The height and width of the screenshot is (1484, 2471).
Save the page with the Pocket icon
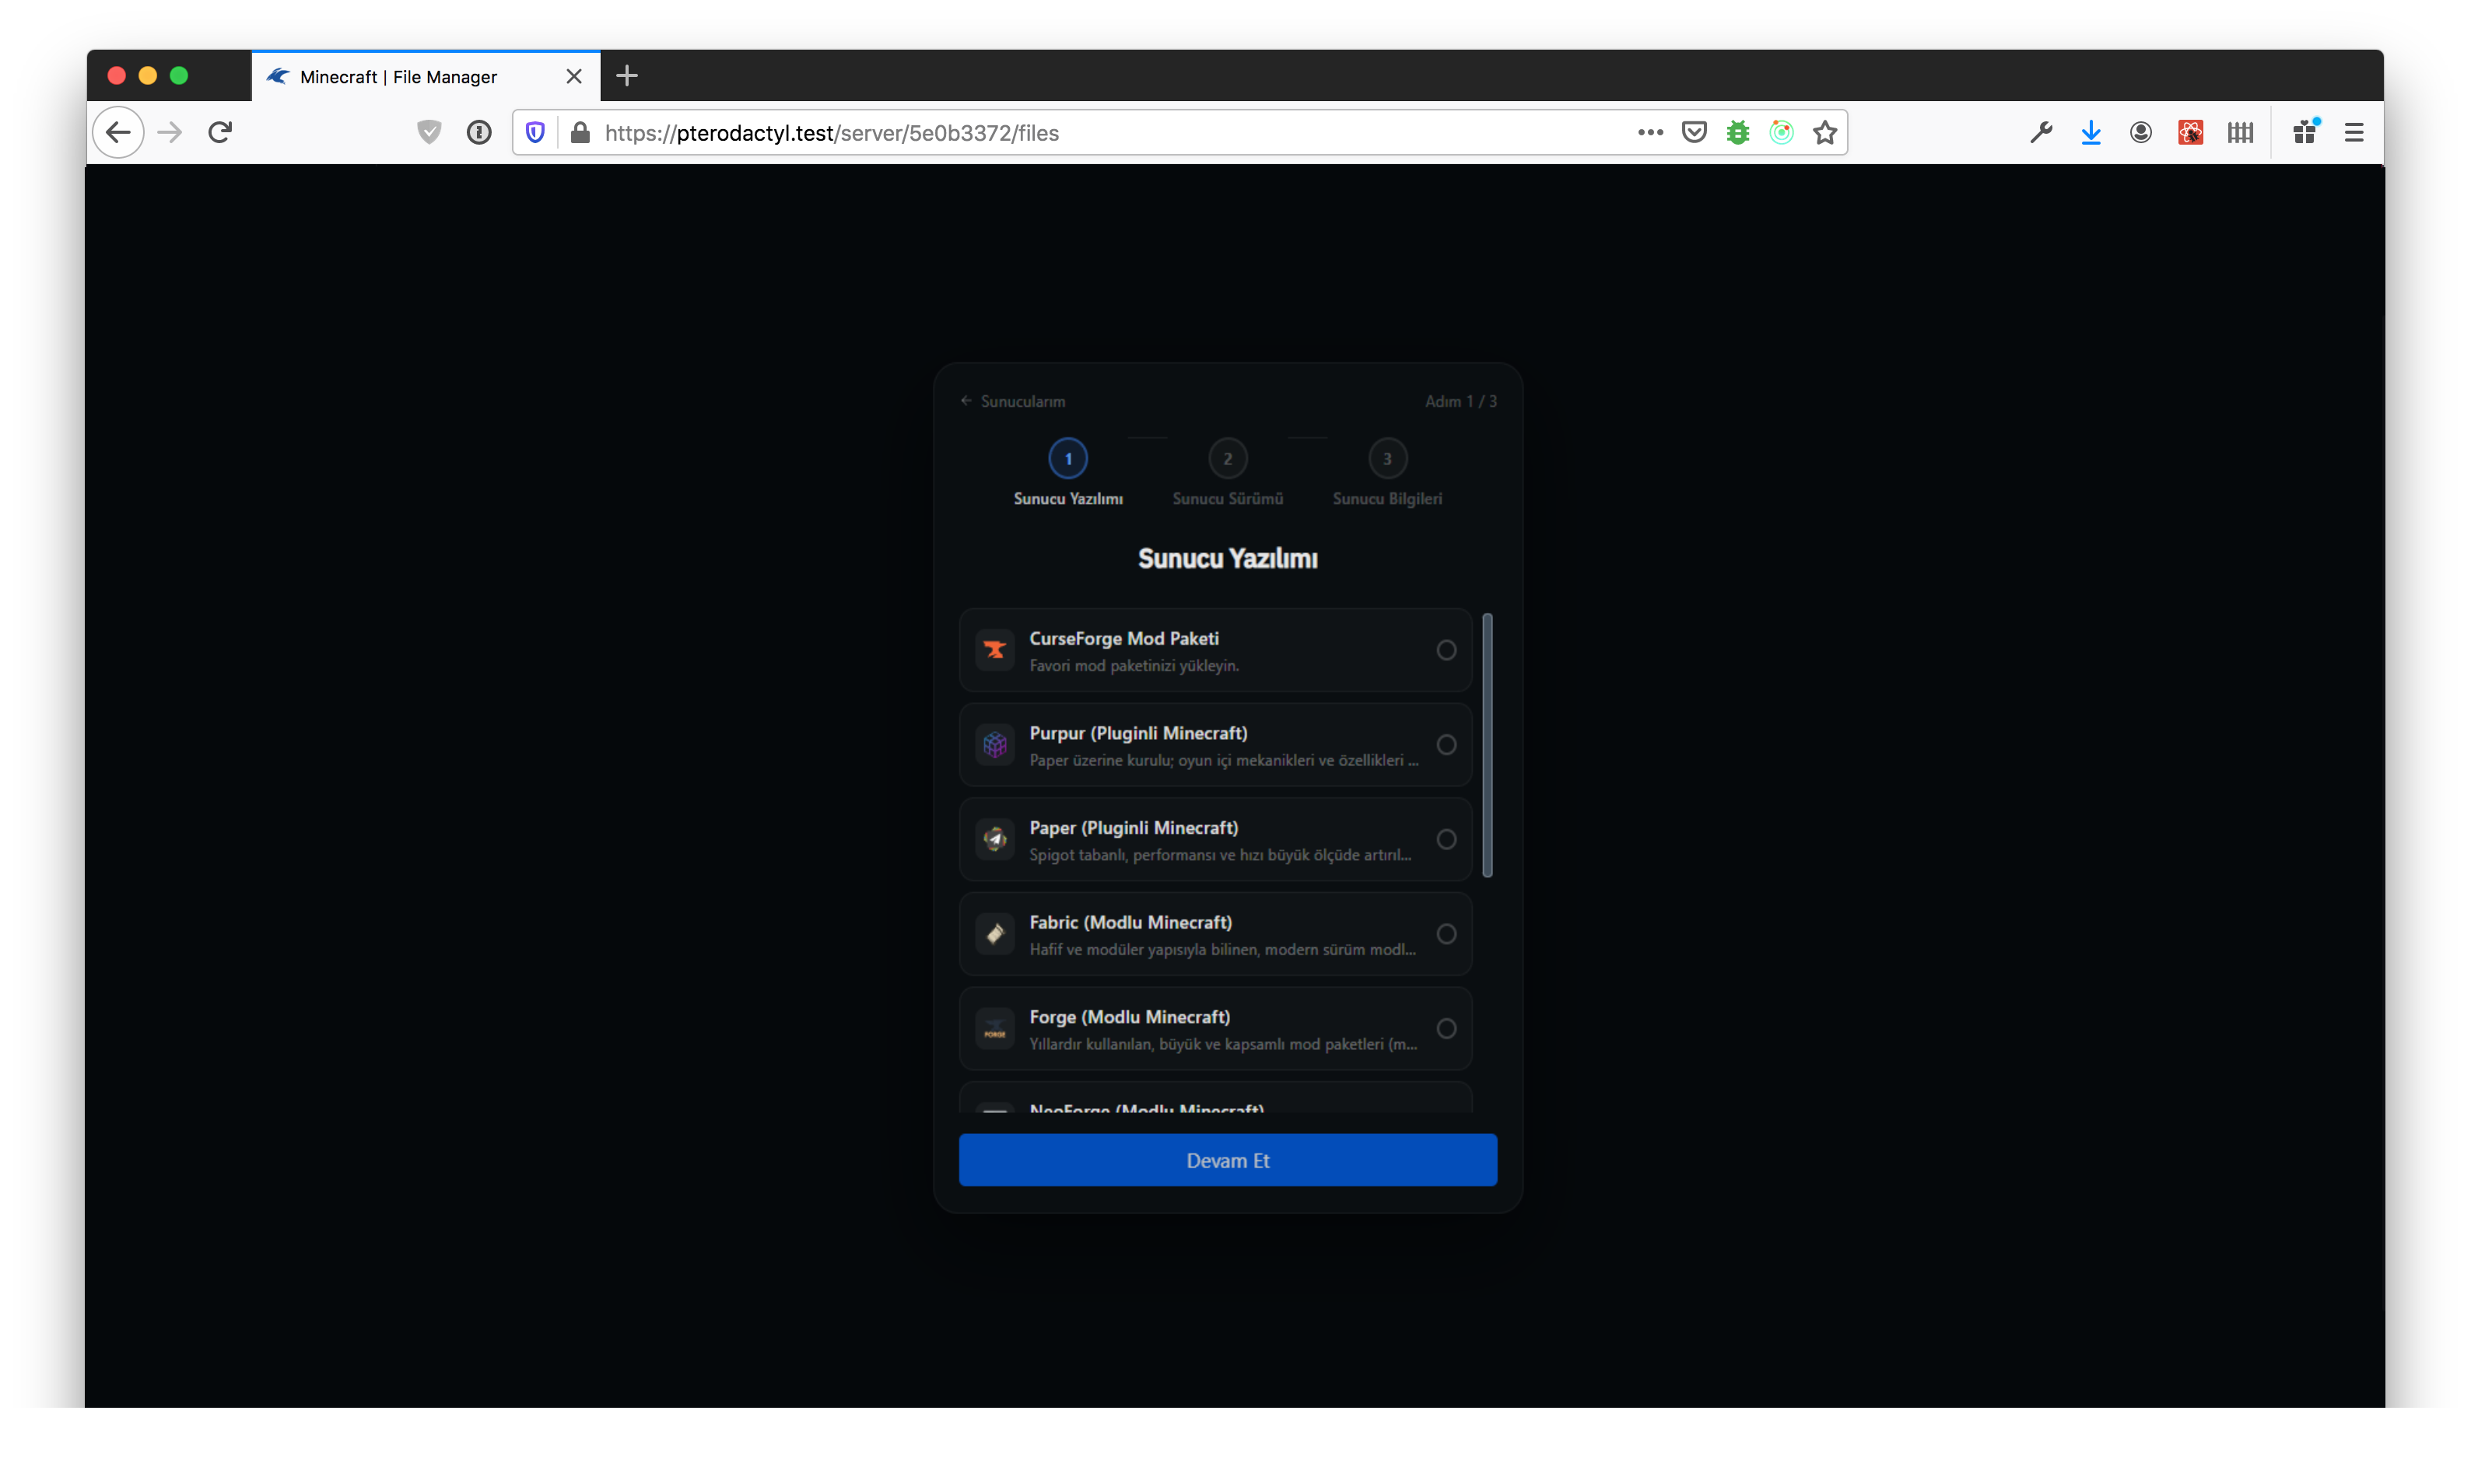point(1694,132)
